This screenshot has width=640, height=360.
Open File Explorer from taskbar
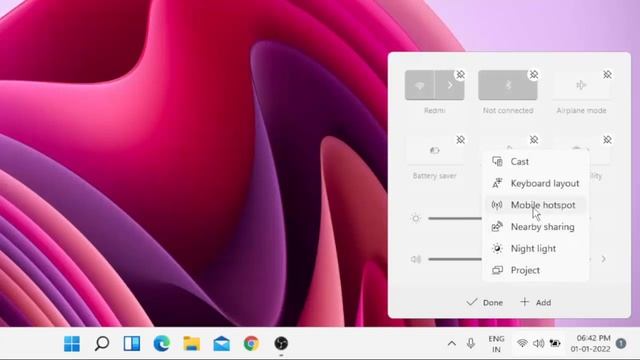(x=191, y=344)
